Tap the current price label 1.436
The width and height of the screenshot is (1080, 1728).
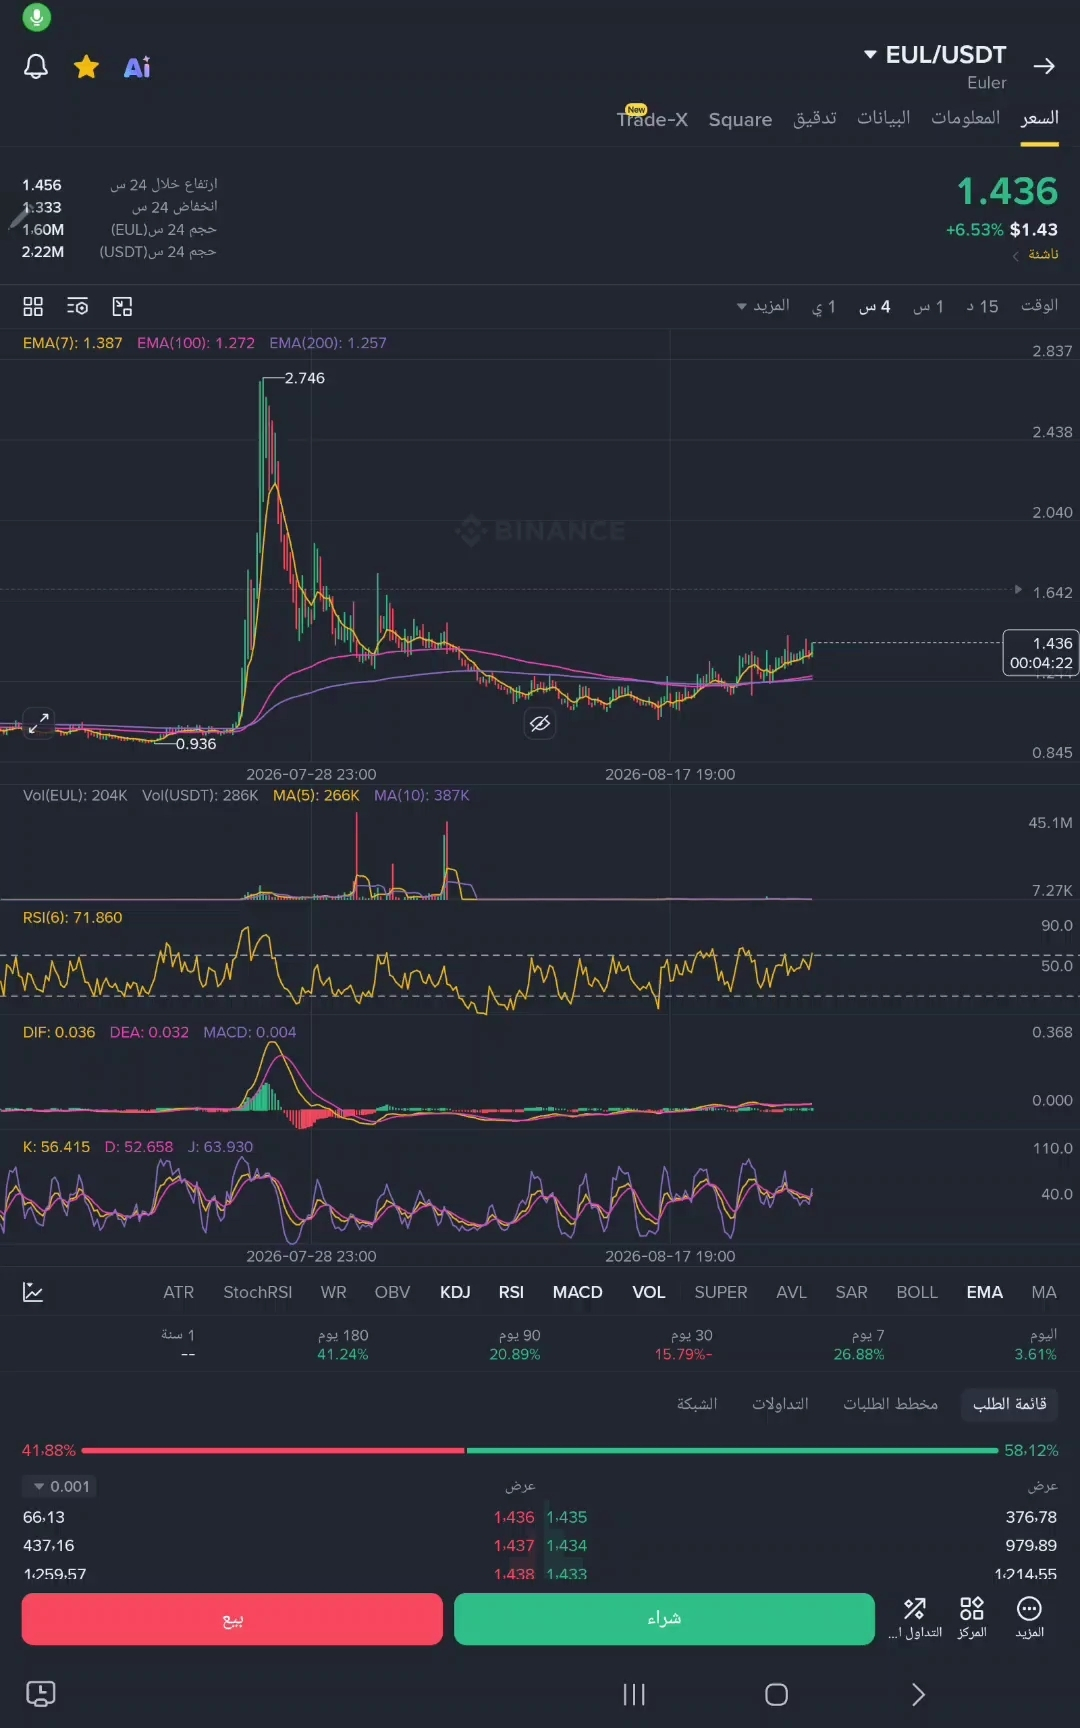[1040, 653]
